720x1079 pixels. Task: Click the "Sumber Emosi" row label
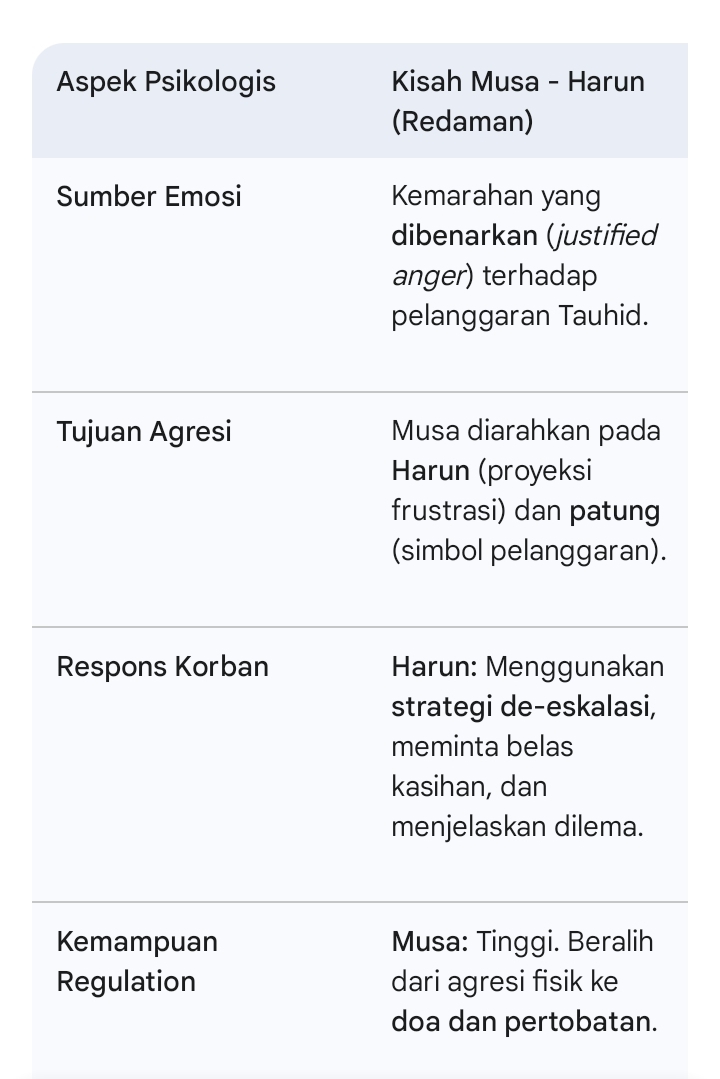coord(149,196)
